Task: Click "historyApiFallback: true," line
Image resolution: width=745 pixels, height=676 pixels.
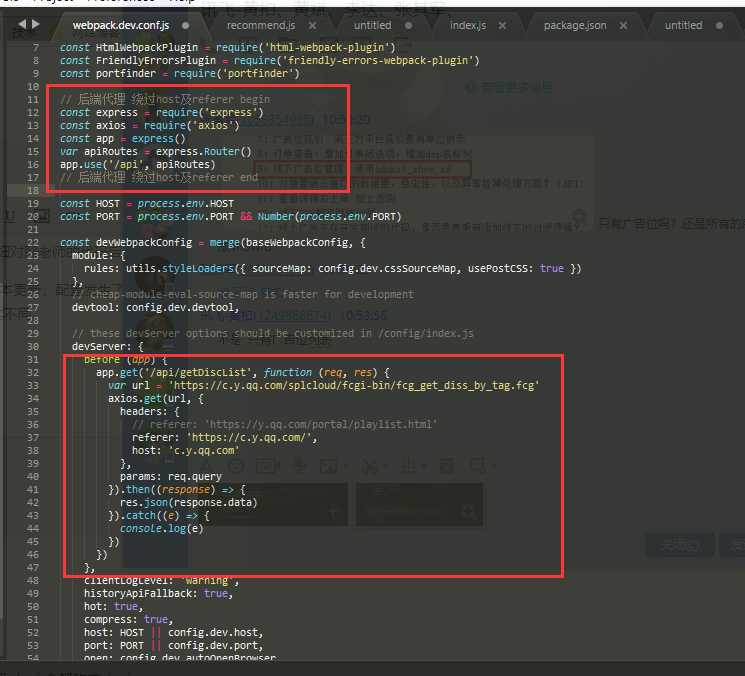Action: click(x=159, y=593)
